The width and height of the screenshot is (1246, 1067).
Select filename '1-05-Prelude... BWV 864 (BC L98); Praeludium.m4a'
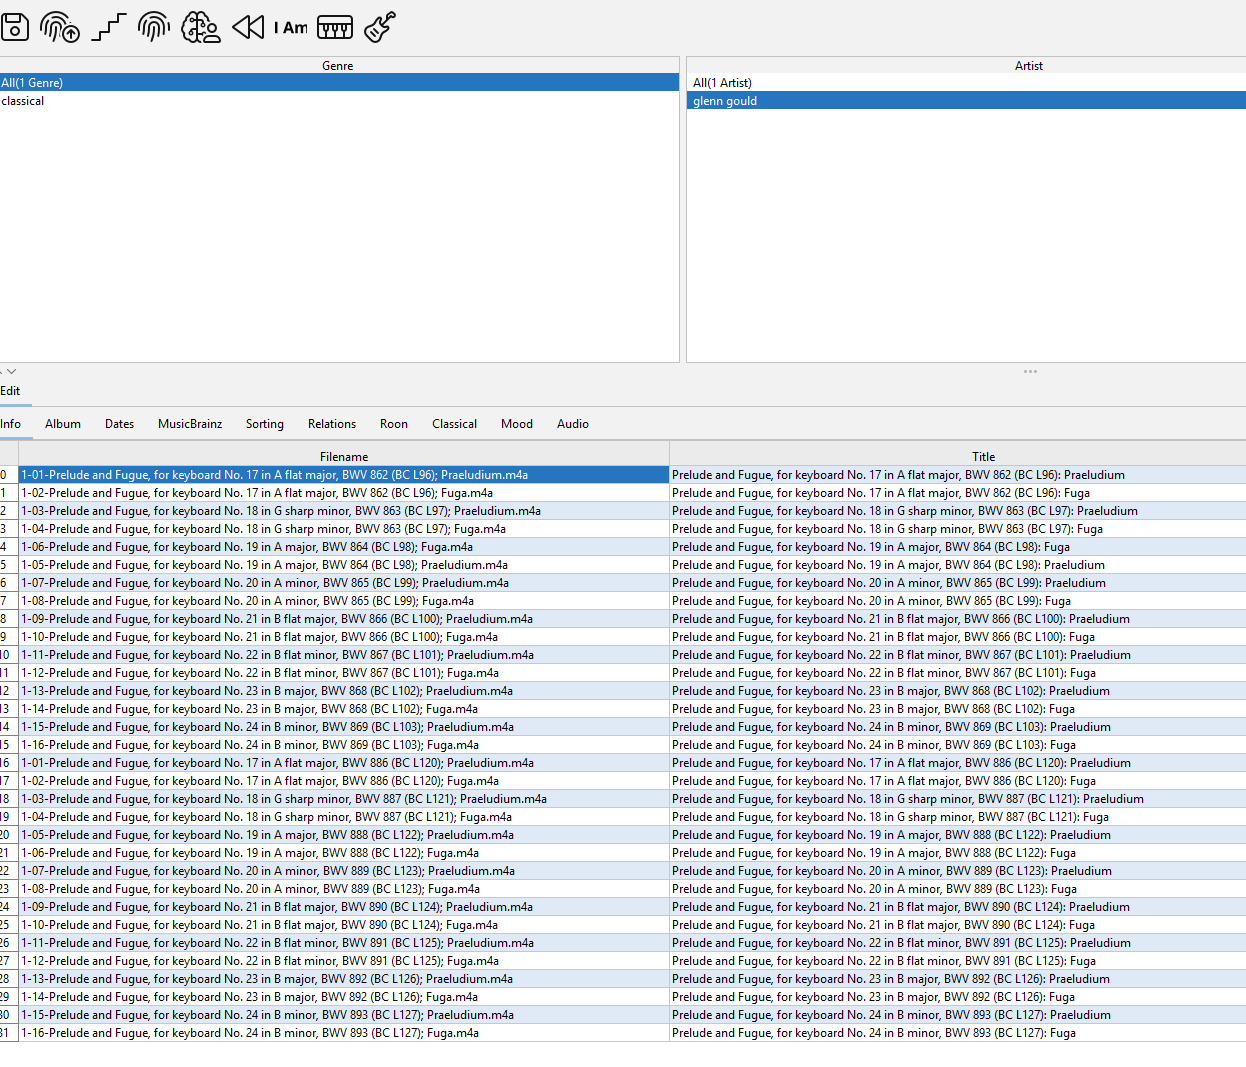[x=344, y=565]
